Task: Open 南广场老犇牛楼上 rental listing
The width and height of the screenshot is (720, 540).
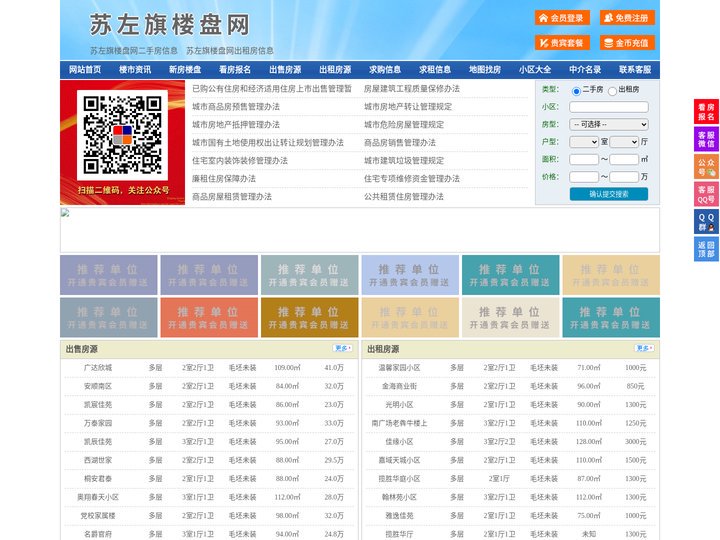Action: (399, 423)
